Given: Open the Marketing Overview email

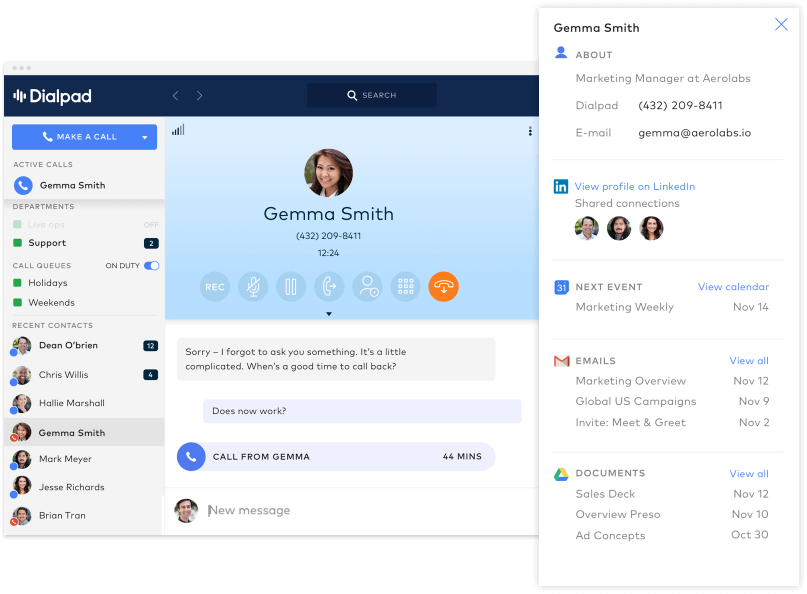Looking at the screenshot, I should coord(672,381).
